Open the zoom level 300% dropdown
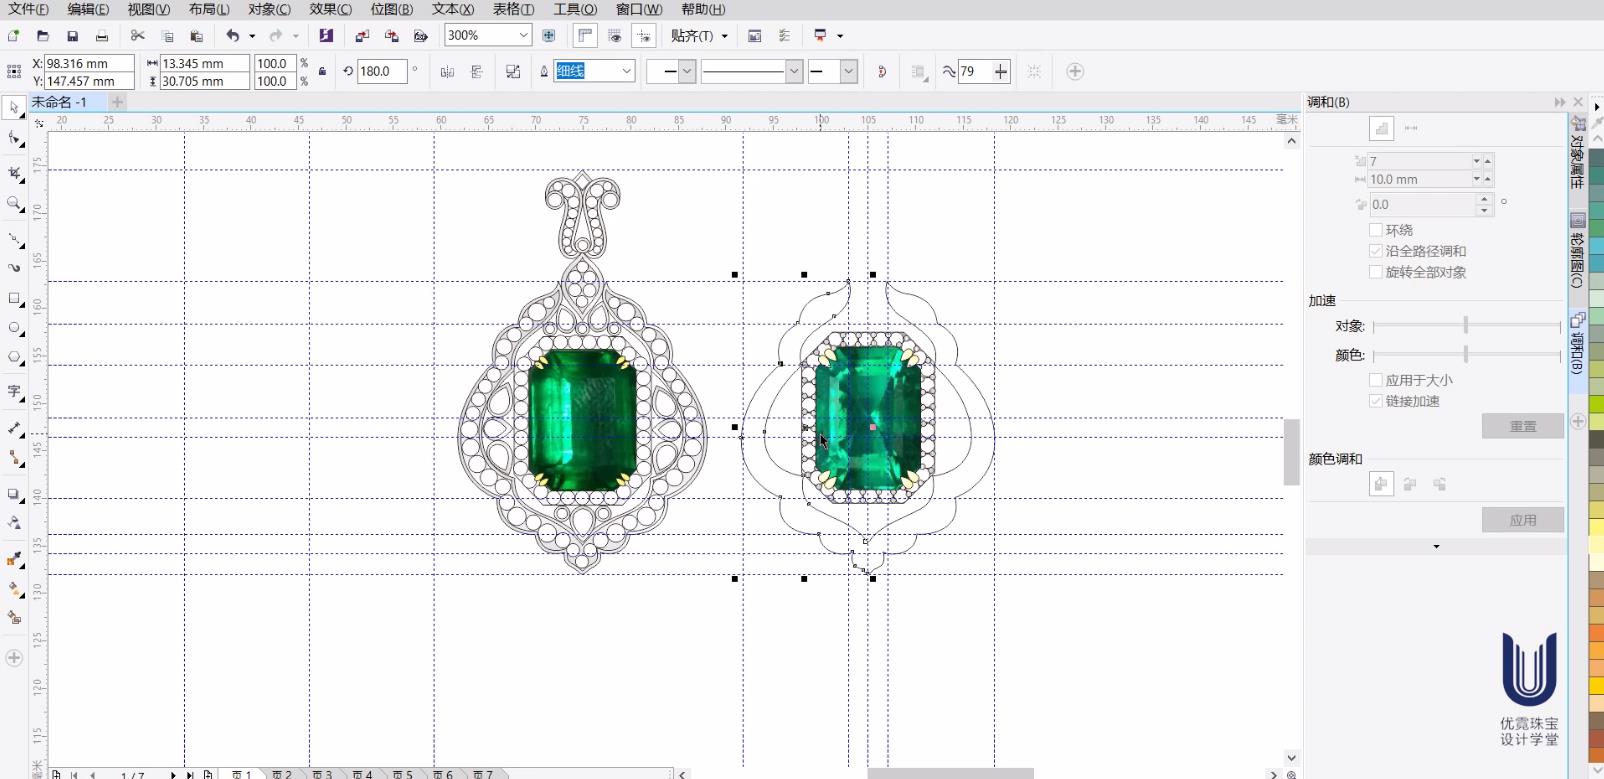This screenshot has height=779, width=1604. tap(523, 35)
